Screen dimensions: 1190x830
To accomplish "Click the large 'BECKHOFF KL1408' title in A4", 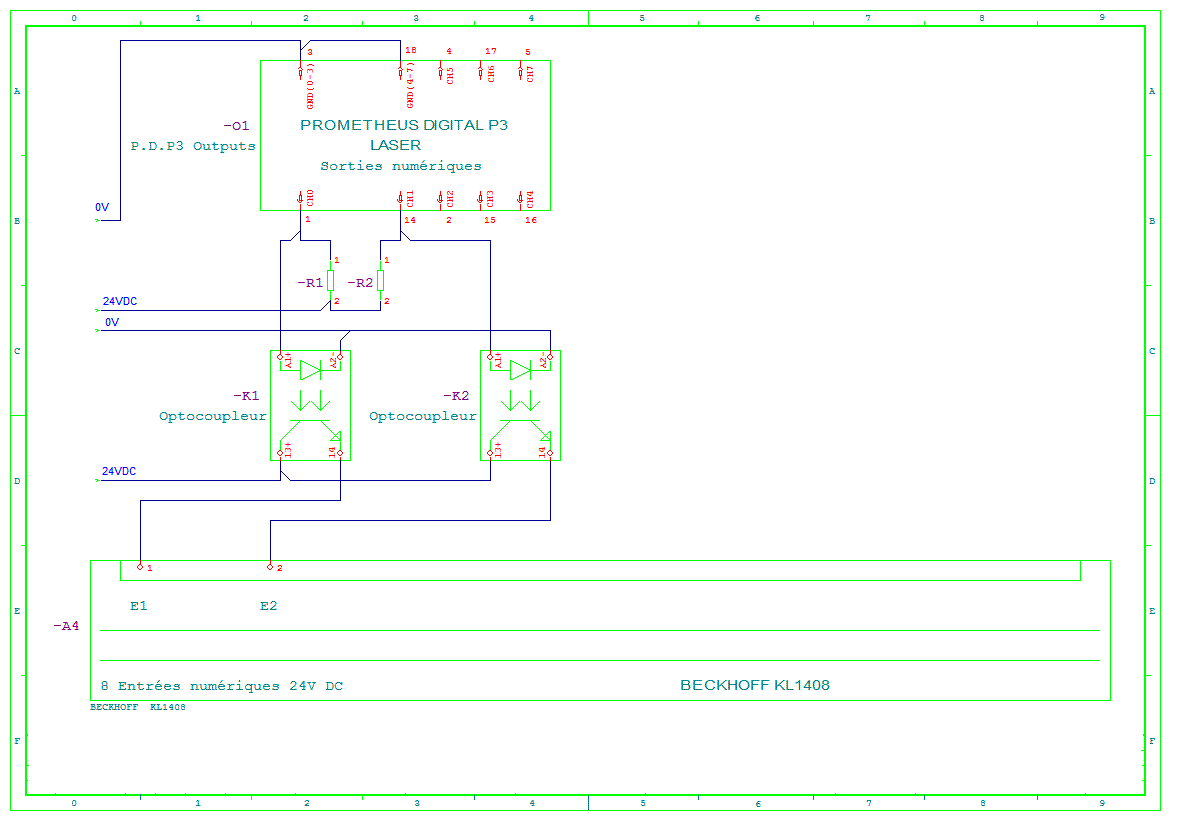I will coord(755,685).
